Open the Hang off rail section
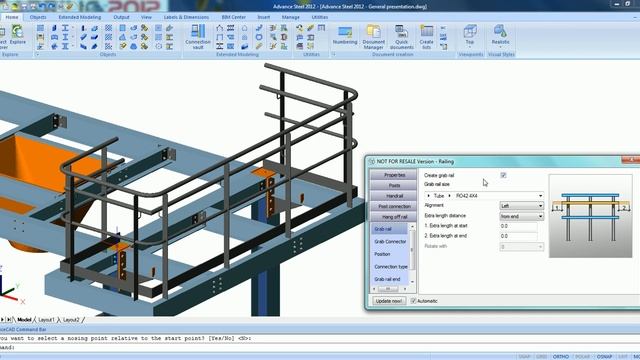The height and width of the screenshot is (360, 640). pyautogui.click(x=393, y=217)
